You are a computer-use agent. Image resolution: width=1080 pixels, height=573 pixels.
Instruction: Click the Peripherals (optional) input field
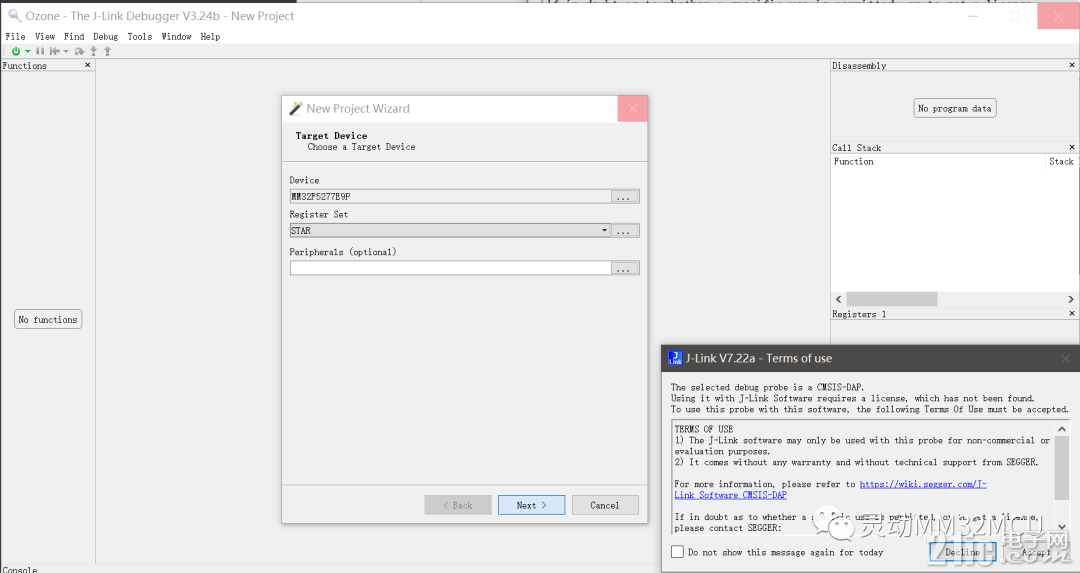[450, 268]
